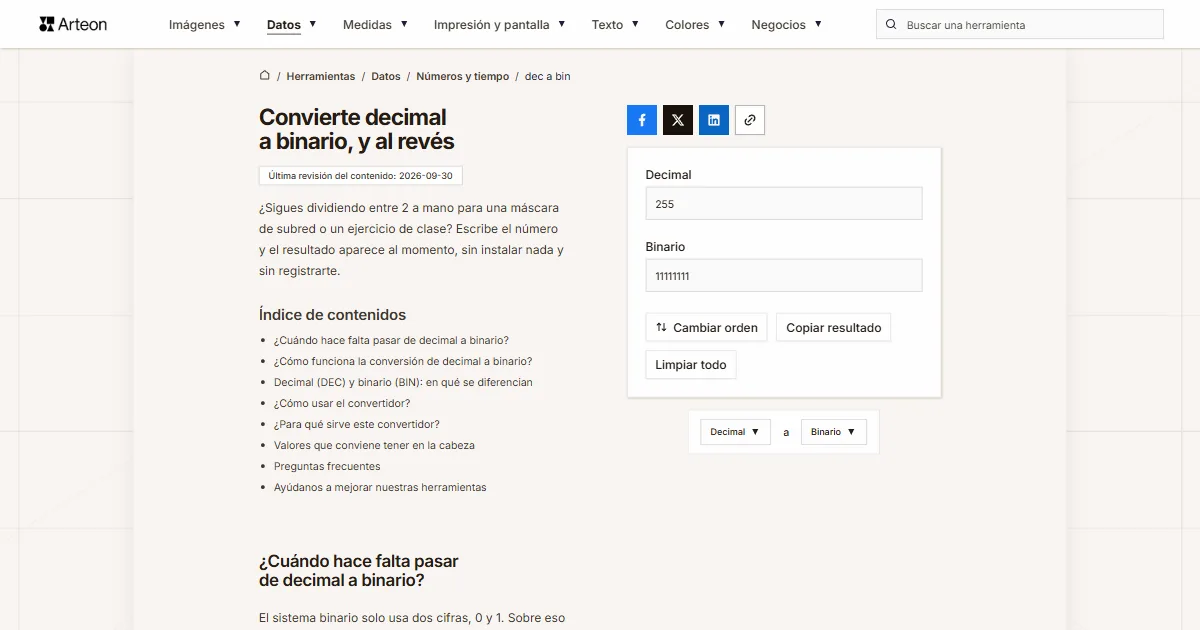The height and width of the screenshot is (630, 1200).
Task: Open the Datos menu
Action: click(x=292, y=24)
